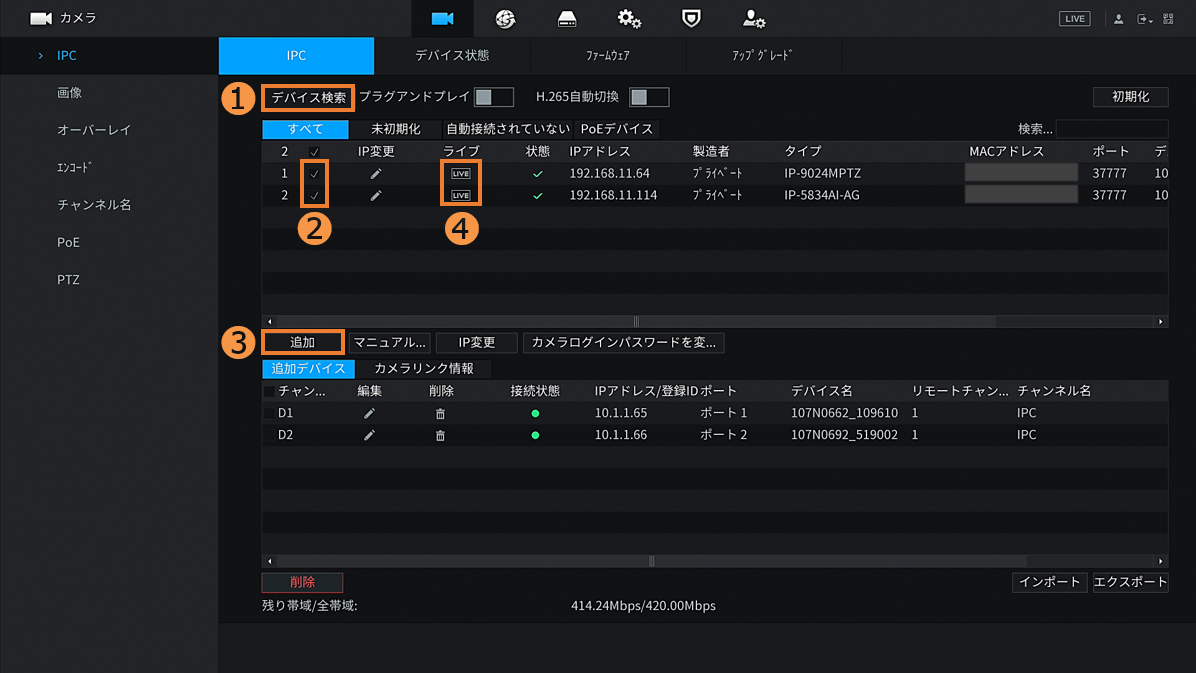Open the storage drive icon in top bar

coord(567,19)
